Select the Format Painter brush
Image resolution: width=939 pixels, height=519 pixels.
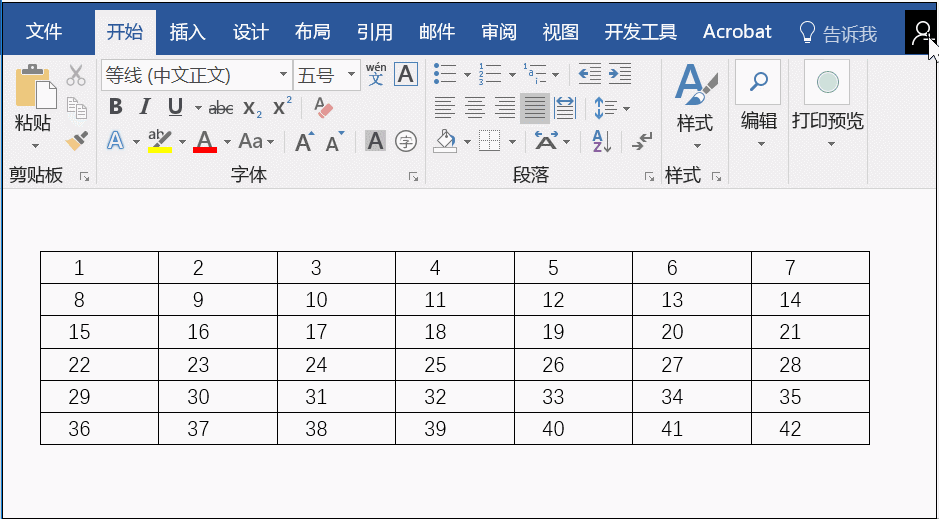pyautogui.click(x=77, y=141)
